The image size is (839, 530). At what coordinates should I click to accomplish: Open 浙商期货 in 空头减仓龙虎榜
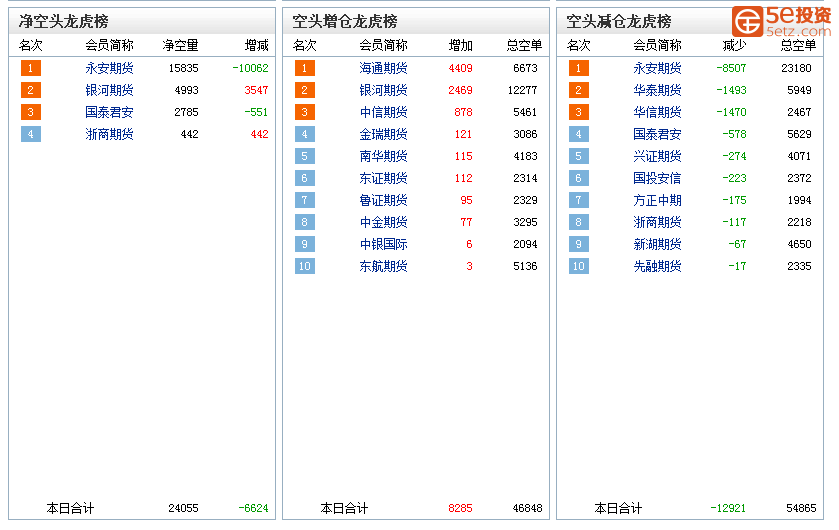point(657,222)
